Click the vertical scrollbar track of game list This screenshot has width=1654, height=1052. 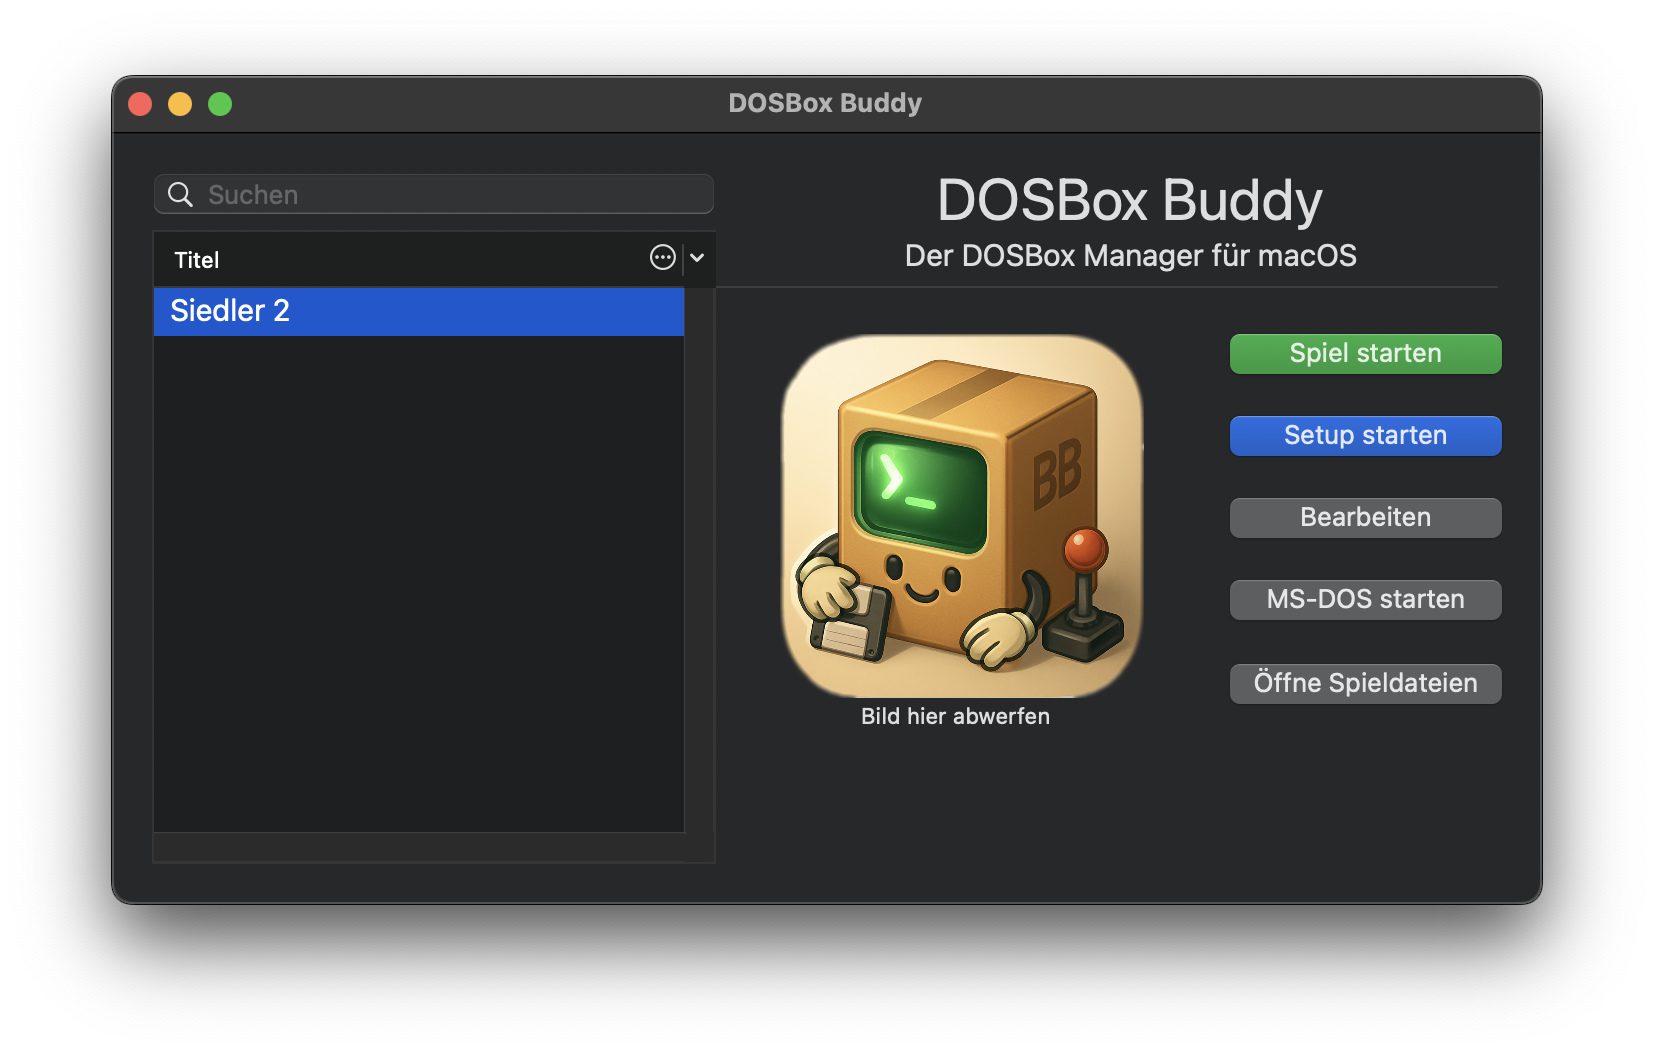(699, 560)
